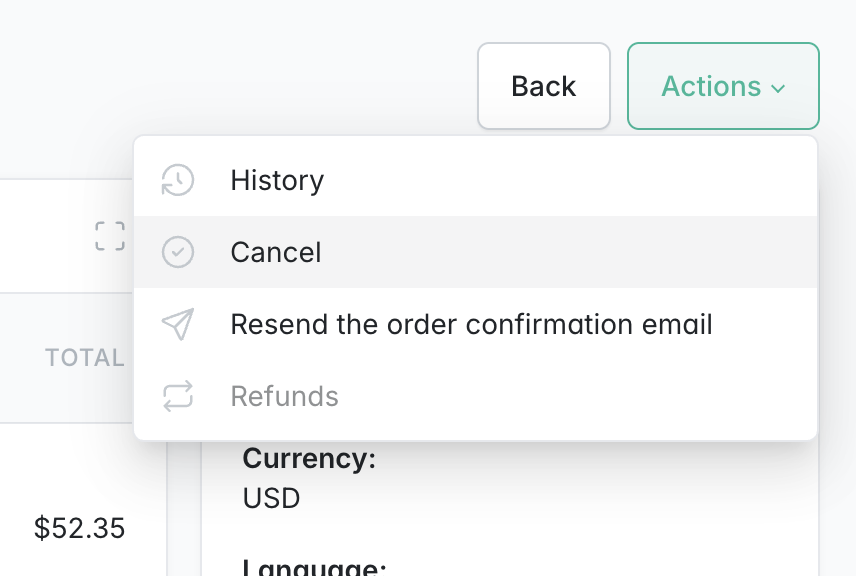
Task: Click the $52.35 total amount
Action: pos(79,528)
